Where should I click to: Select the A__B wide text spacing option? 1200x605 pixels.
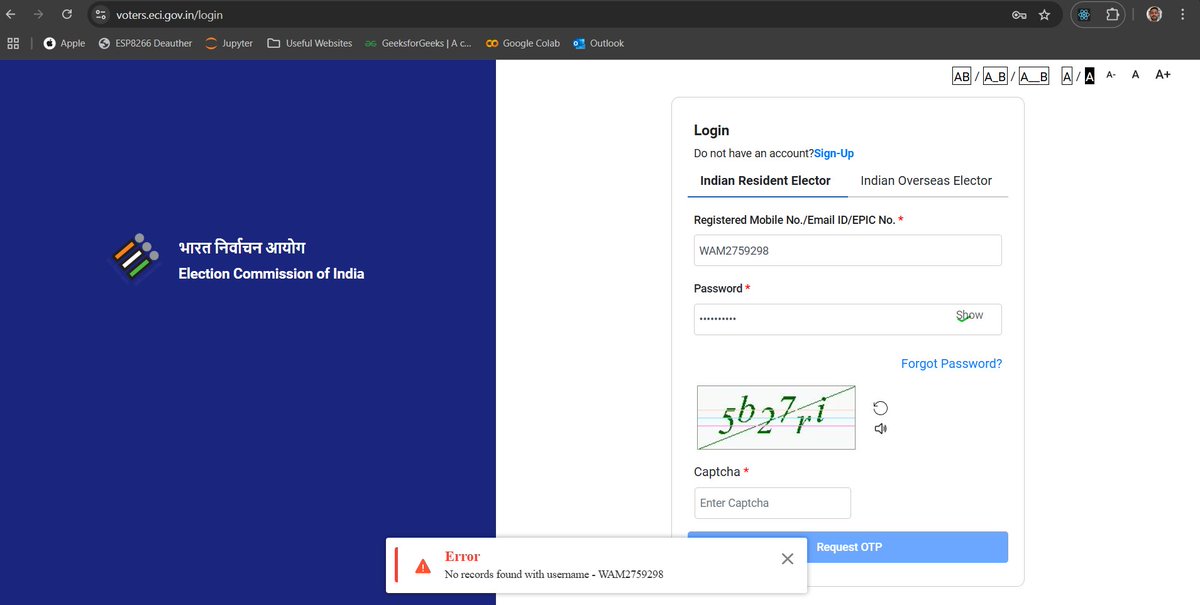point(1034,76)
